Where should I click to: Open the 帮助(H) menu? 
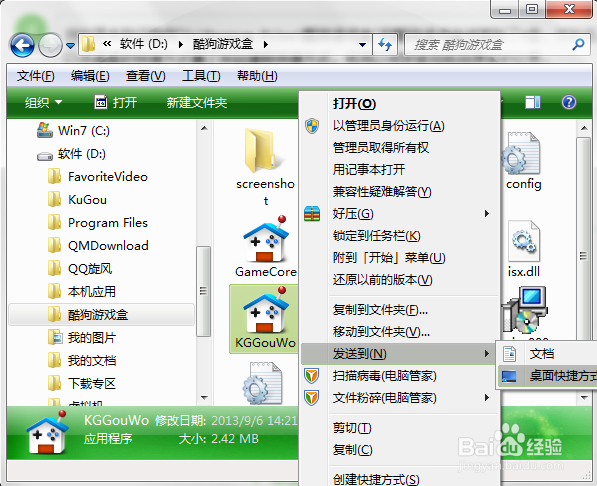coord(257,76)
